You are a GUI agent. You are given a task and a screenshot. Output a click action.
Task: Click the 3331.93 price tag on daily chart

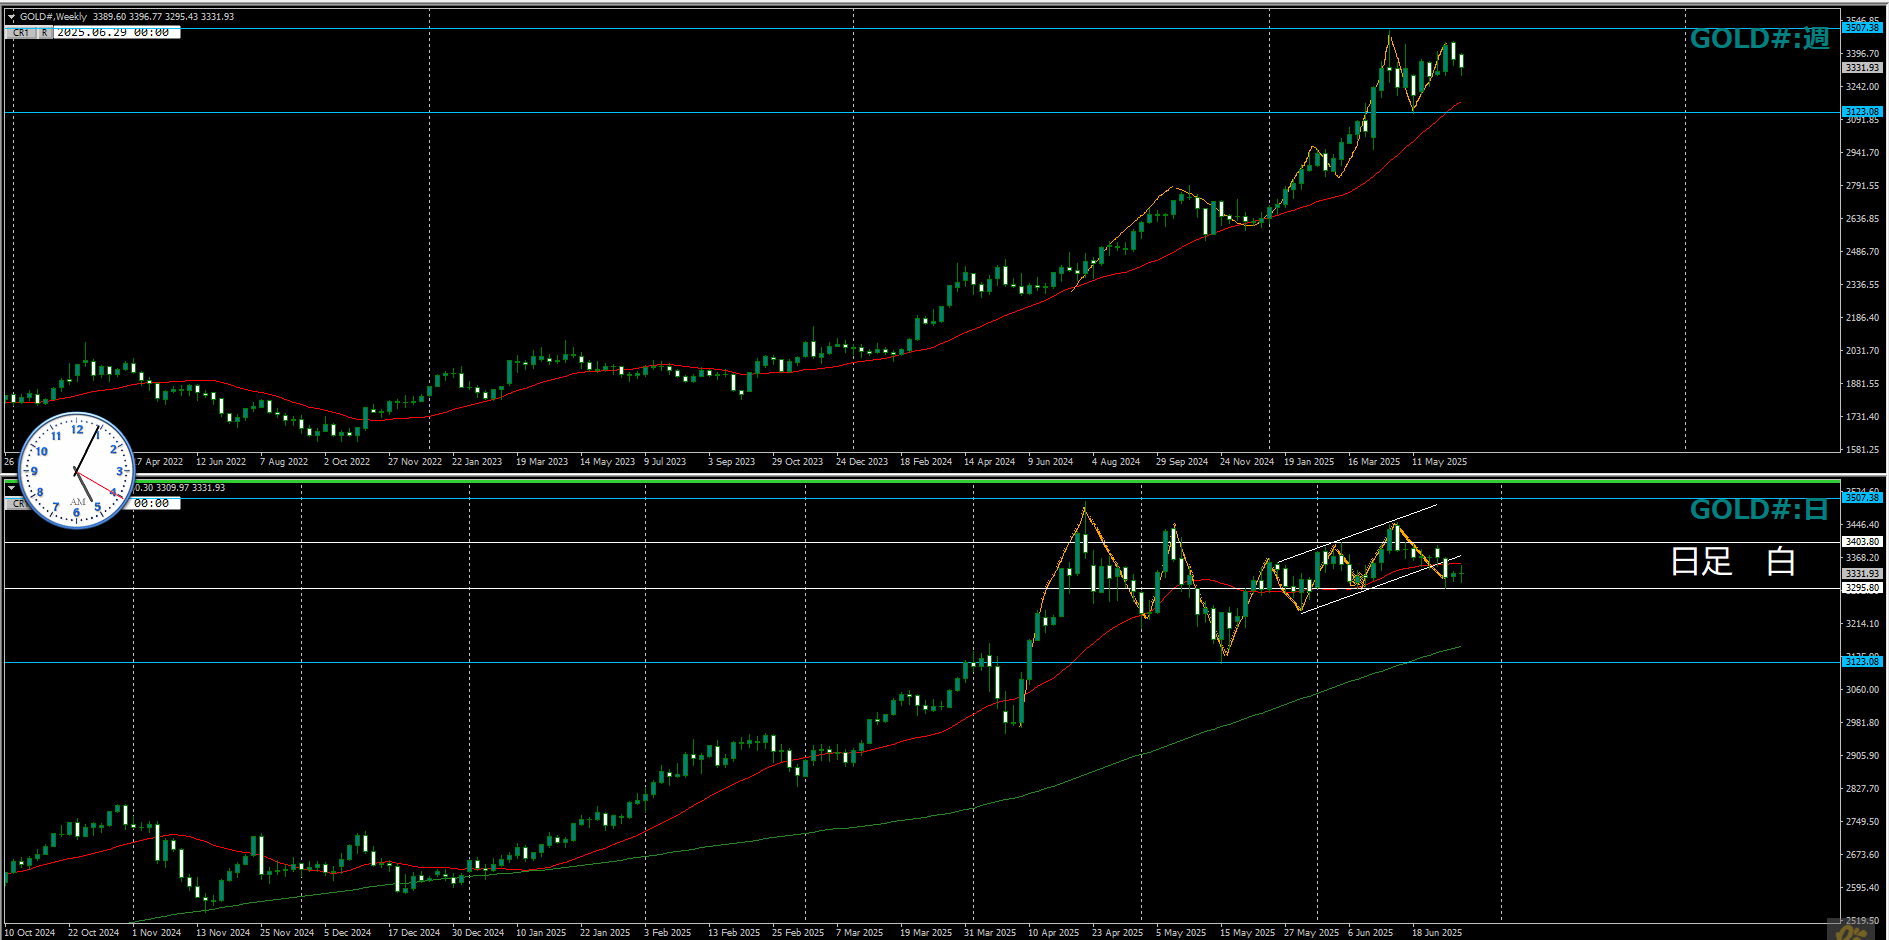pos(1862,574)
